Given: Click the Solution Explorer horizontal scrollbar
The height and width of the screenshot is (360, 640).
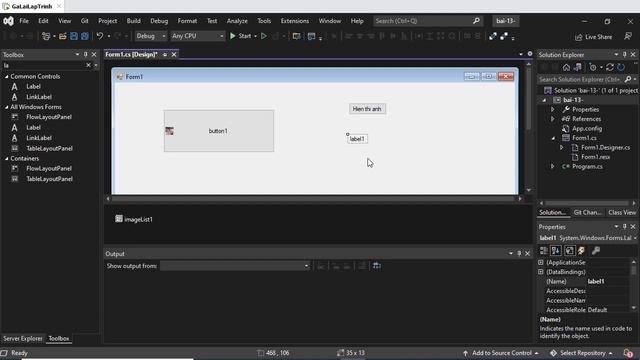Looking at the screenshot, I should 587,203.
